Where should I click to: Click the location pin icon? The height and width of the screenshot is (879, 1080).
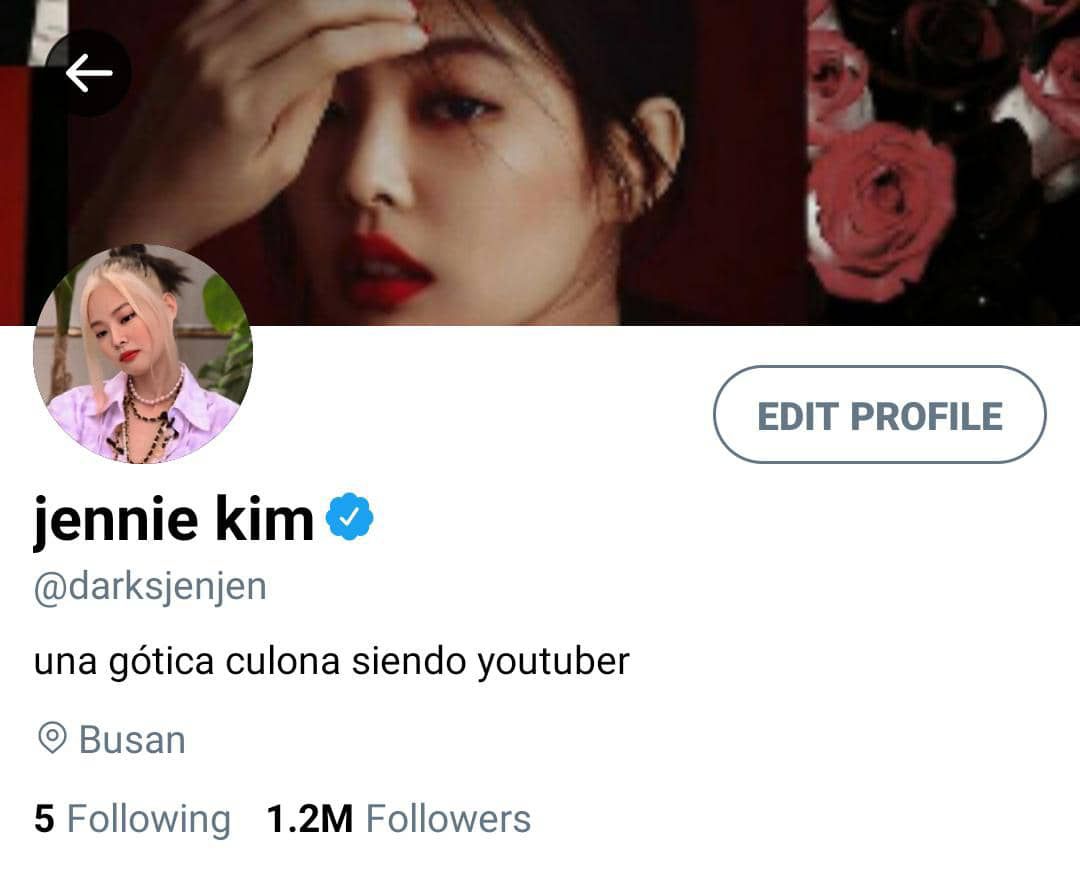[x=52, y=739]
